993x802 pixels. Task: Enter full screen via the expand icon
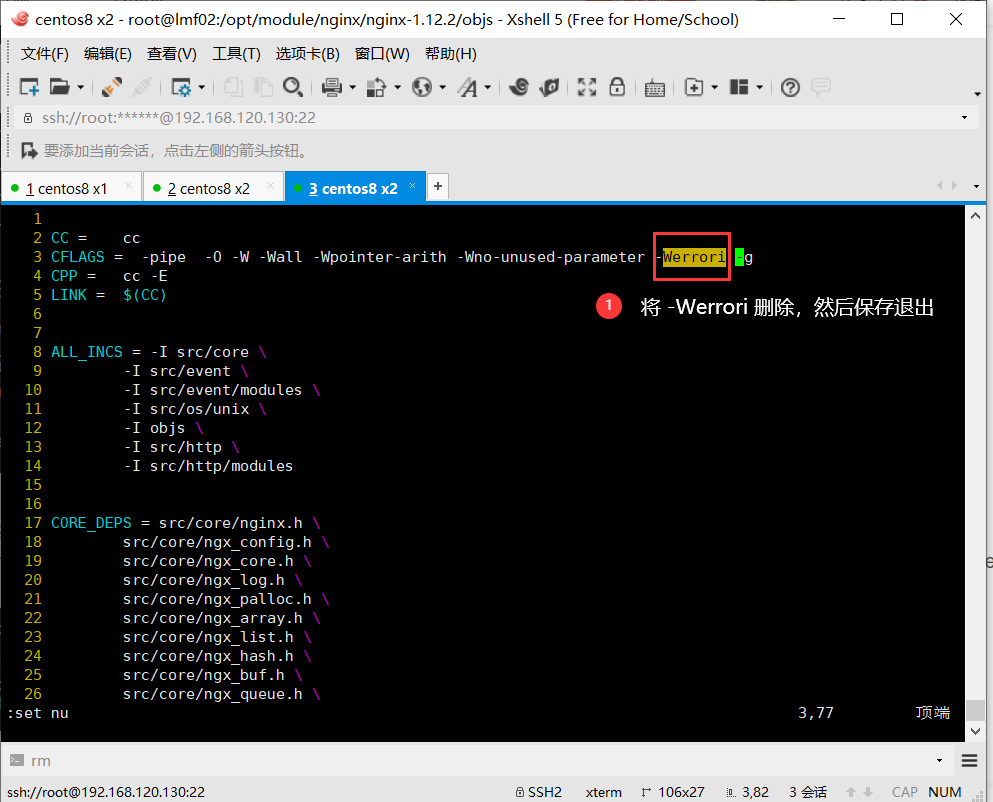pyautogui.click(x=585, y=87)
